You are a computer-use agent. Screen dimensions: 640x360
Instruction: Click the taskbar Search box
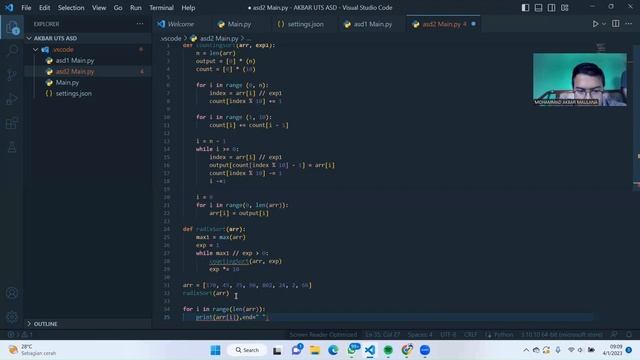point(247,350)
